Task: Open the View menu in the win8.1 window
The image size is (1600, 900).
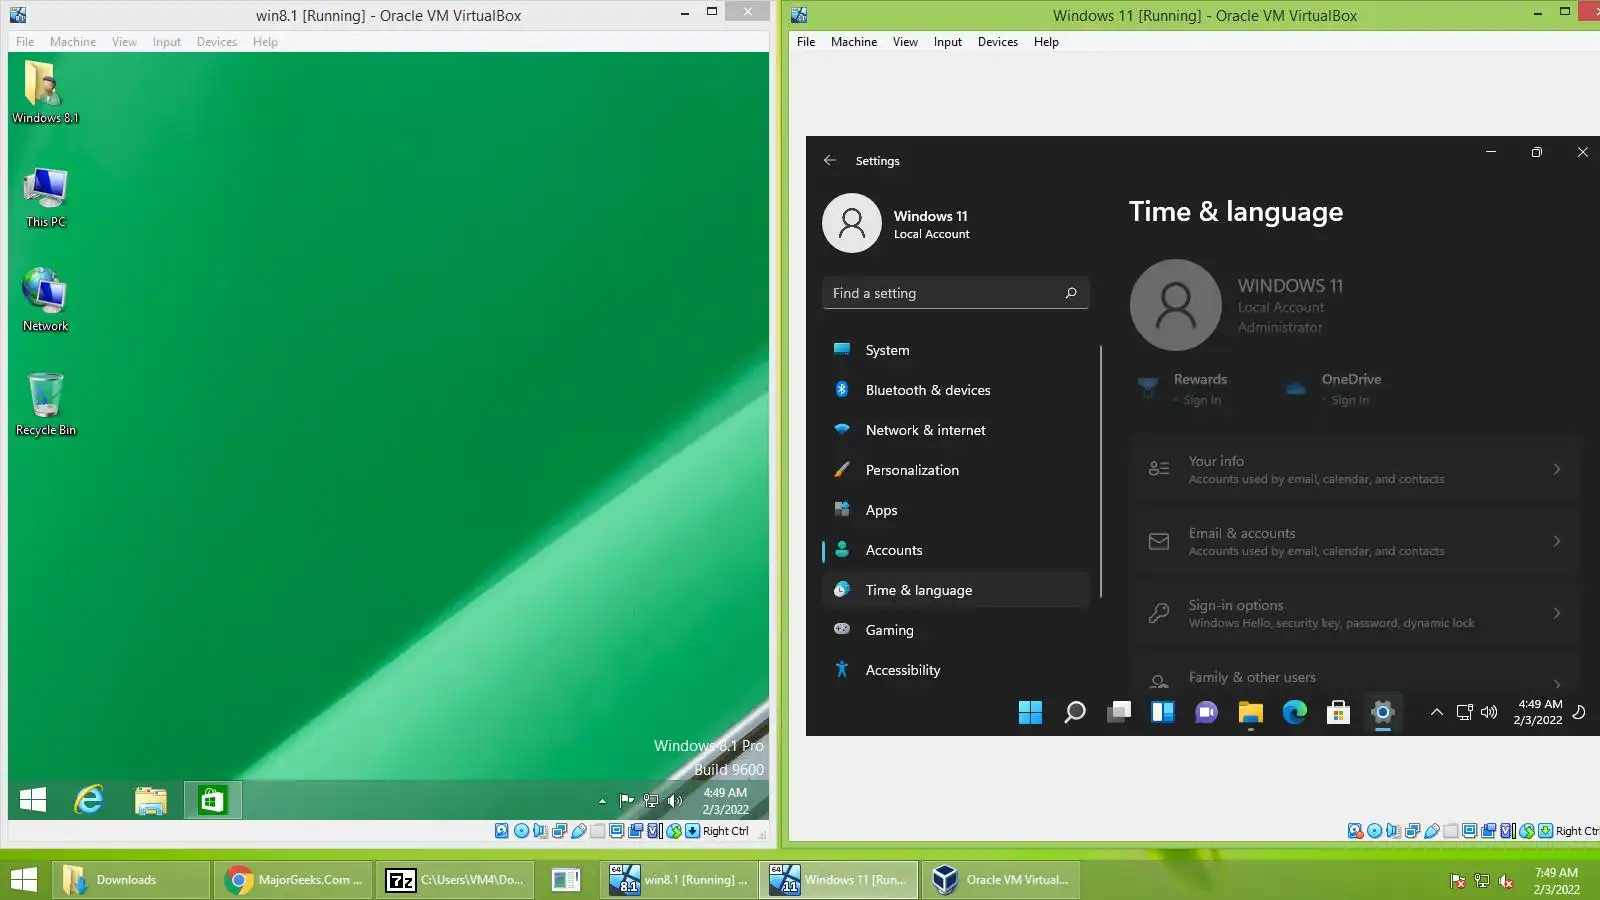Action: 124,42
